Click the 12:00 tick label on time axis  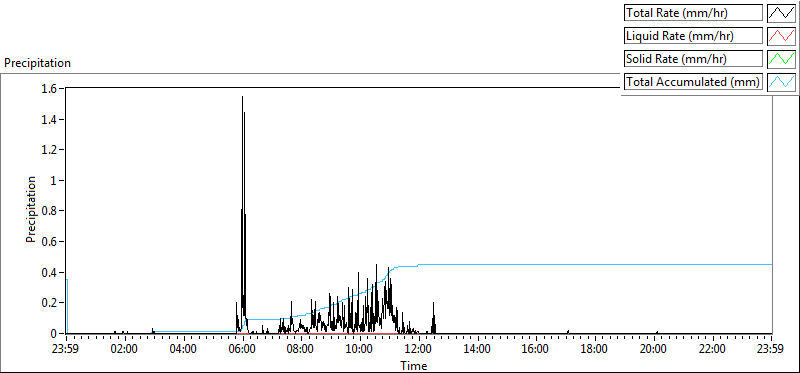point(419,350)
